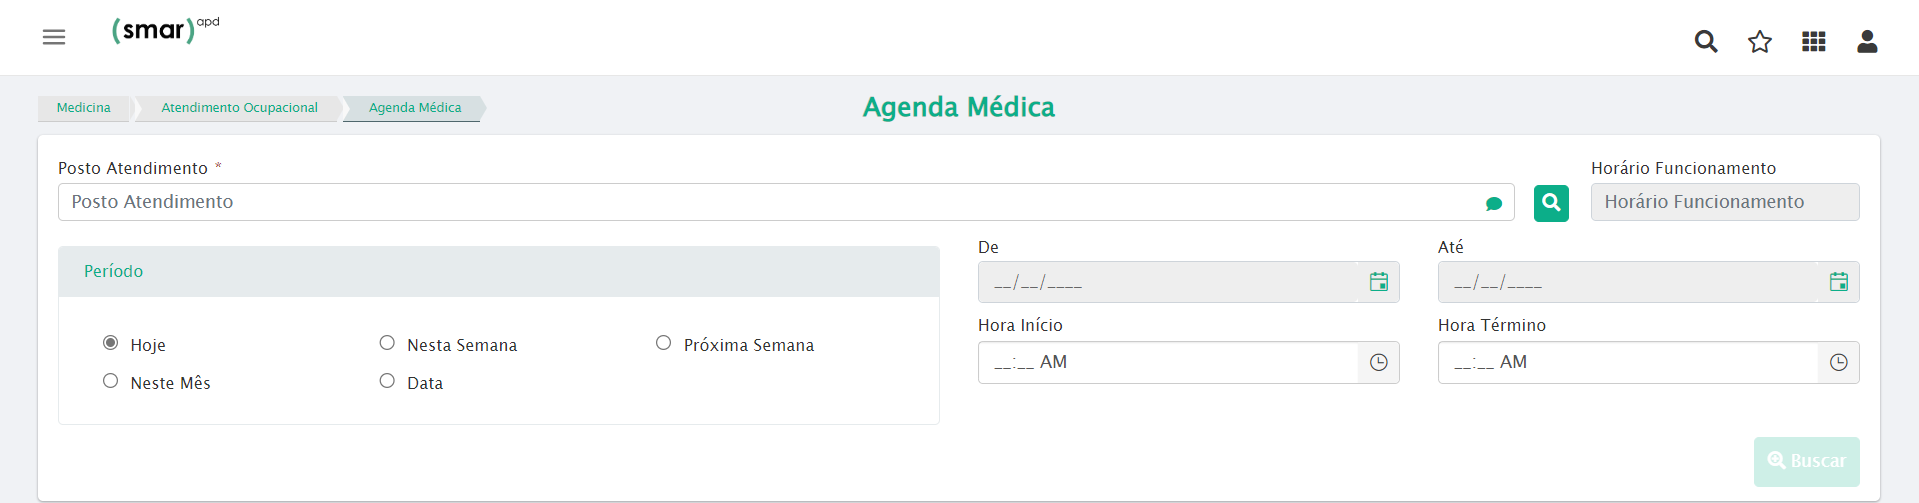The image size is (1919, 503).
Task: Open the calendar picker for Até date
Action: [1839, 282]
